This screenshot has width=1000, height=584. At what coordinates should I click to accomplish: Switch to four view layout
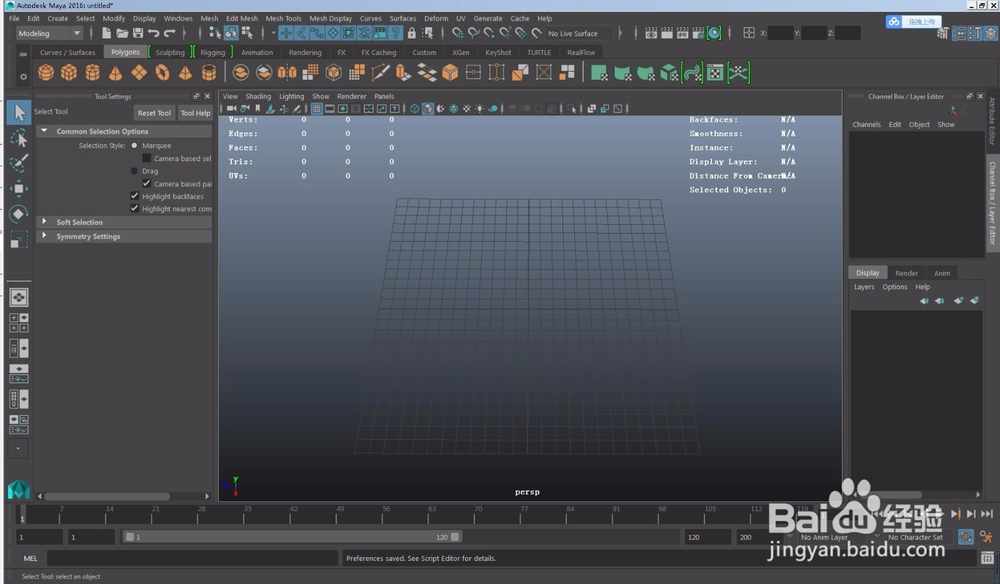18,323
